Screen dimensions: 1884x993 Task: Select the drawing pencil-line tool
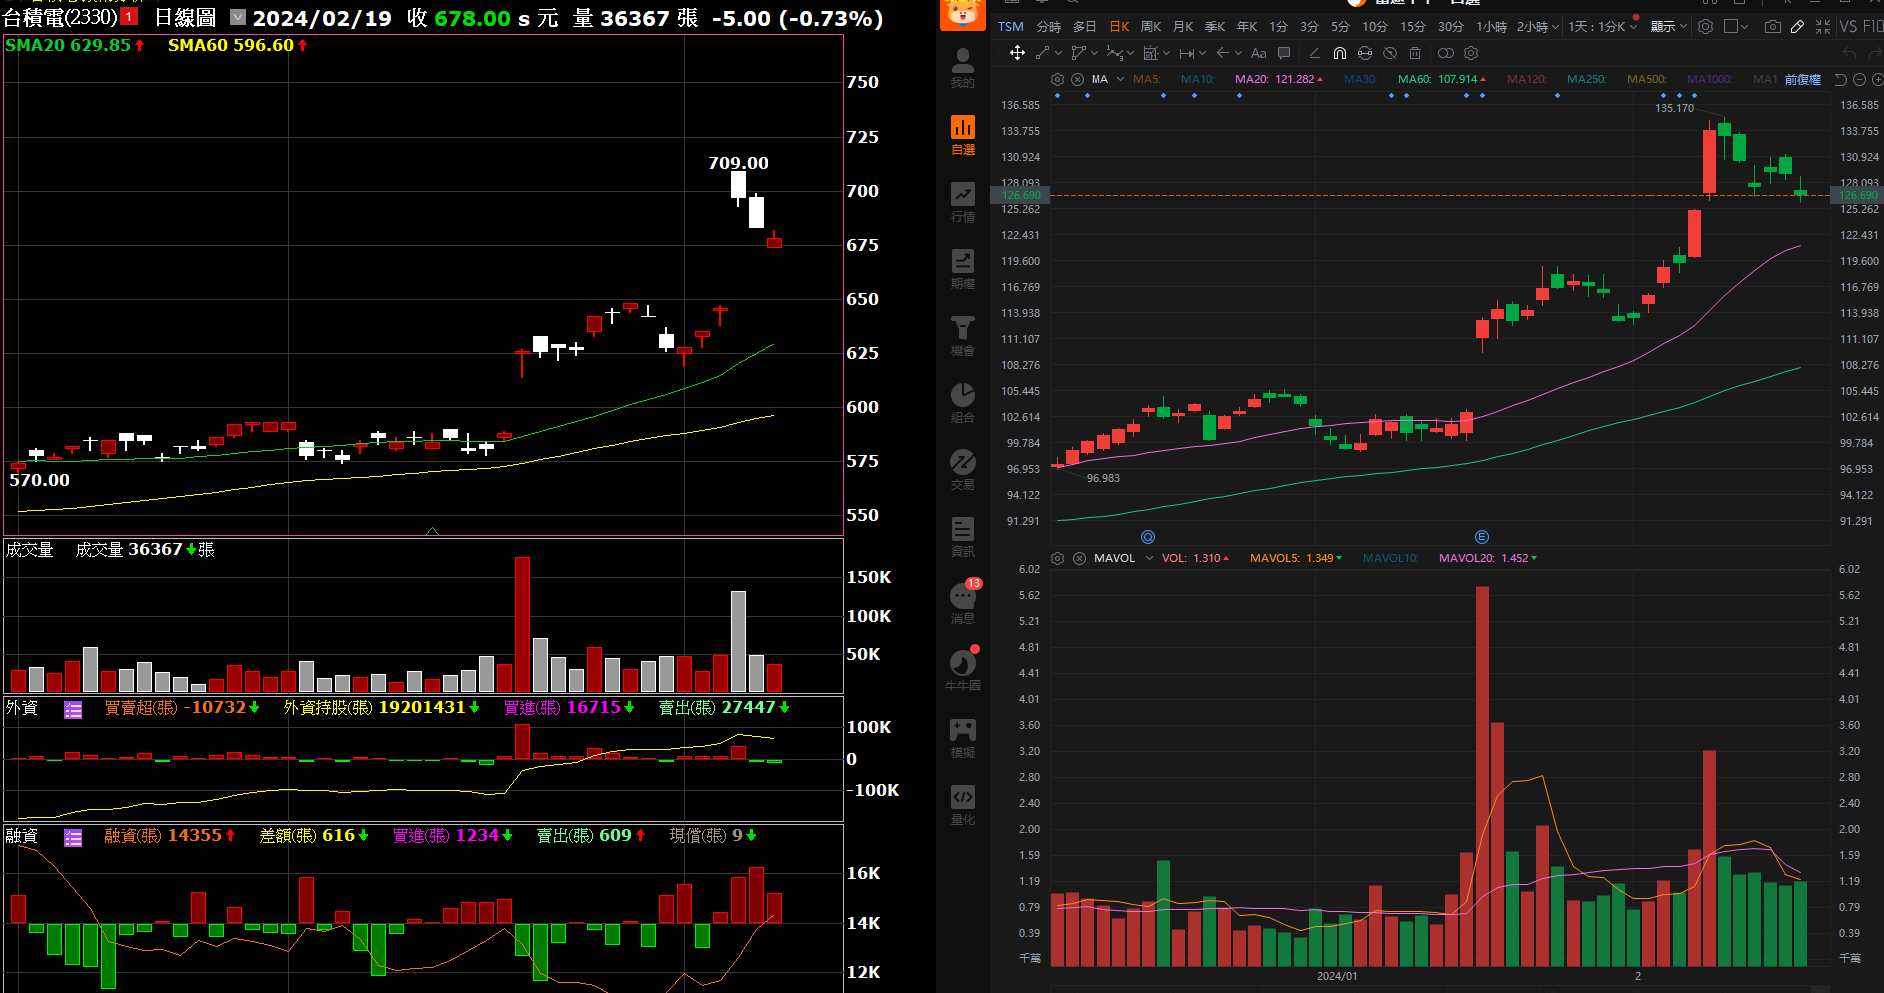point(1314,53)
